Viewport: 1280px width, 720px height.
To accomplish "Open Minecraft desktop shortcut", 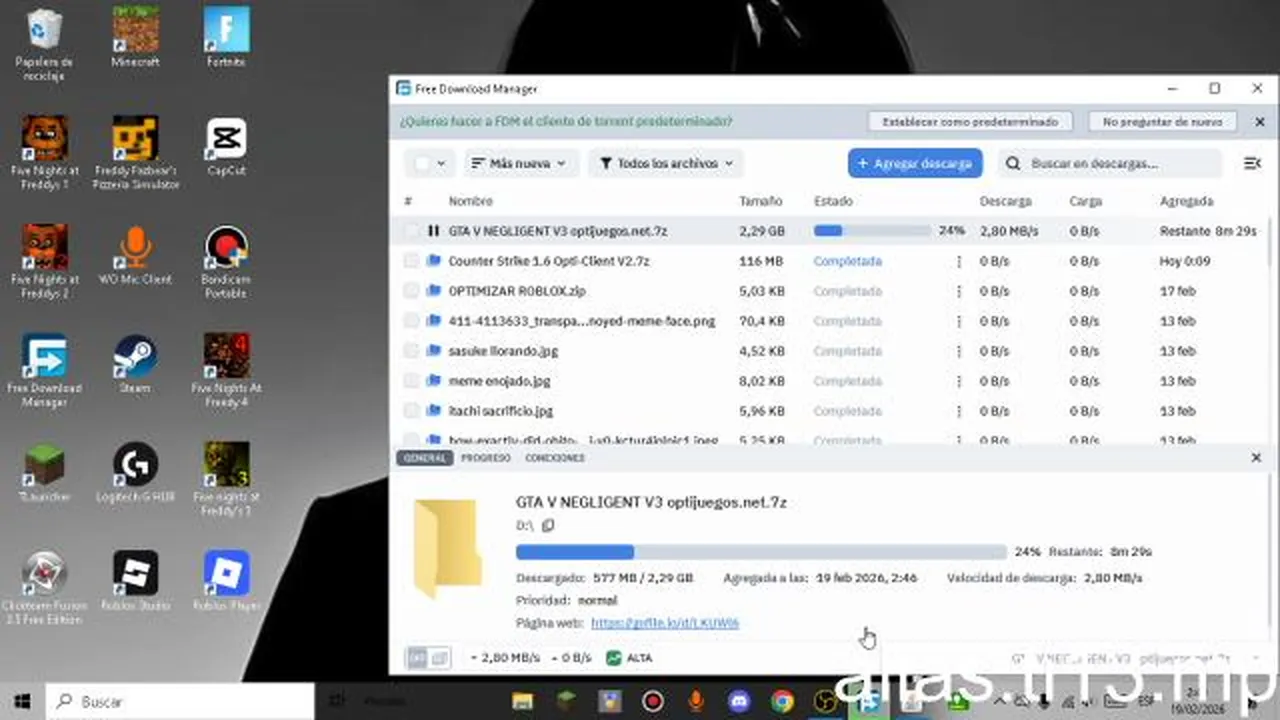I will (135, 38).
